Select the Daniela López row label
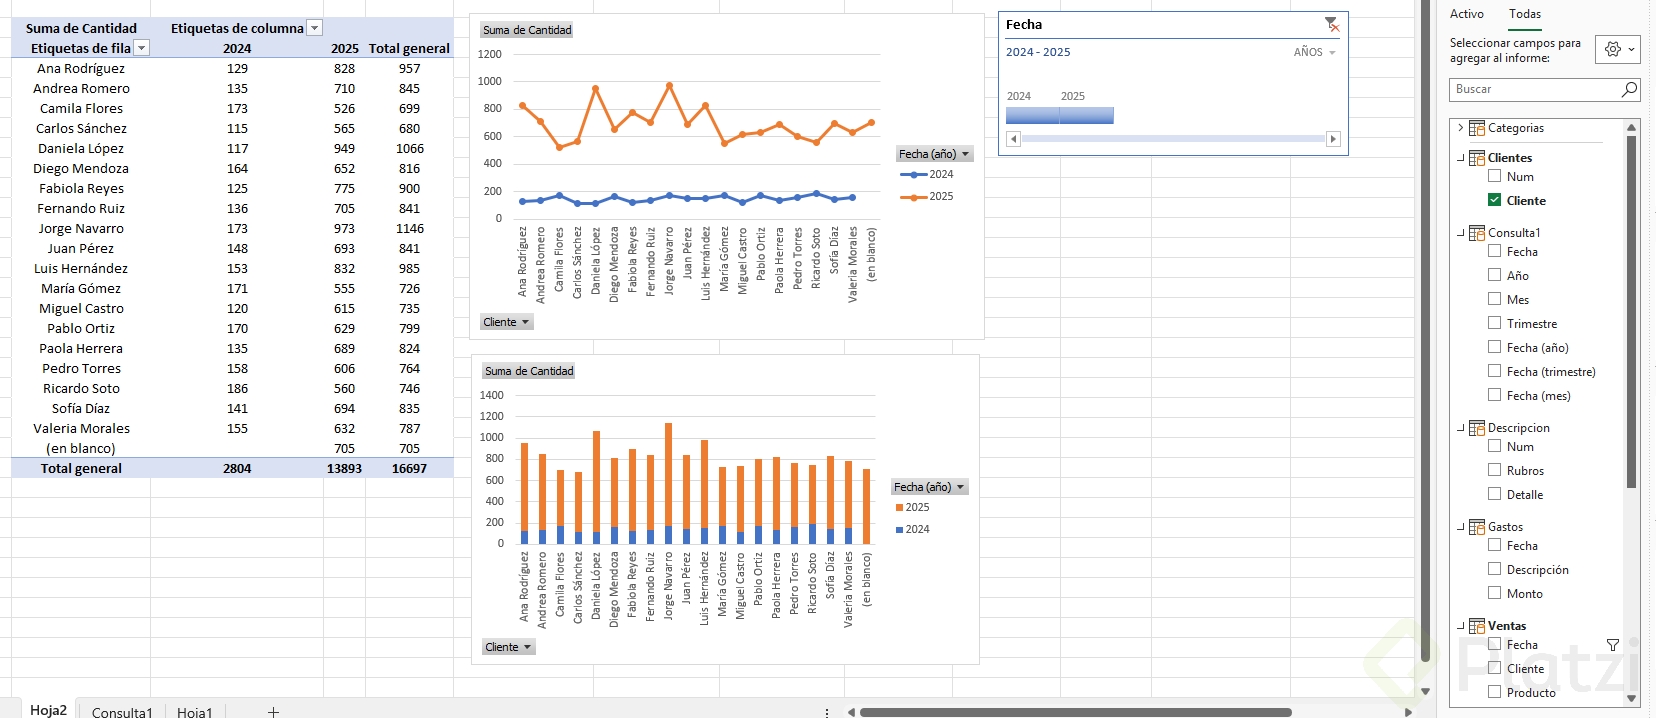This screenshot has height=718, width=1656. pos(81,148)
